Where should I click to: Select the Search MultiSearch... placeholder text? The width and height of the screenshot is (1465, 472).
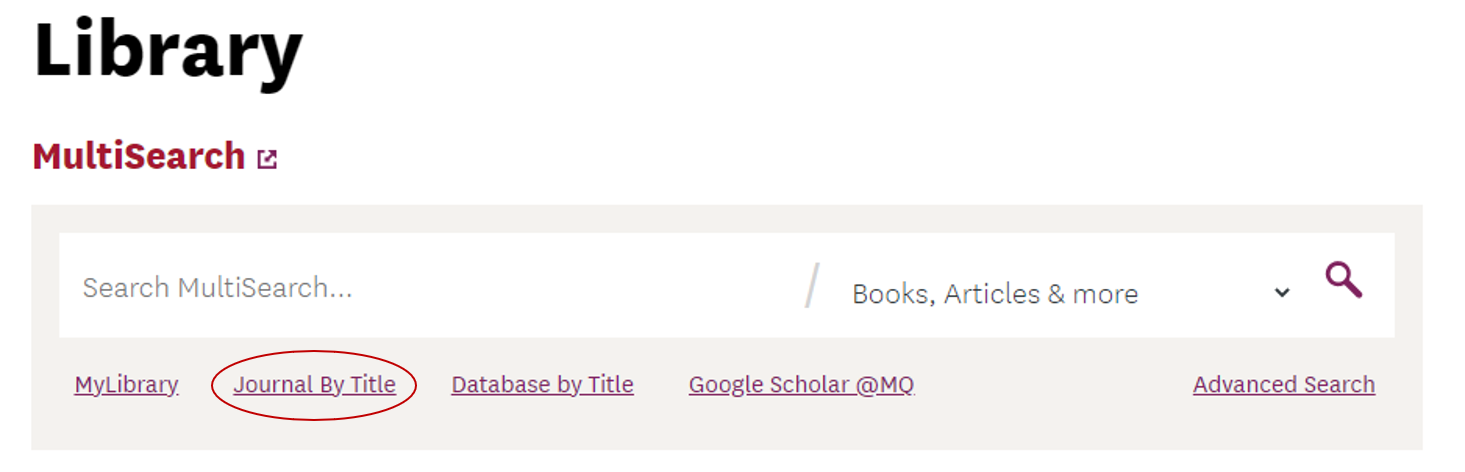[x=217, y=288]
